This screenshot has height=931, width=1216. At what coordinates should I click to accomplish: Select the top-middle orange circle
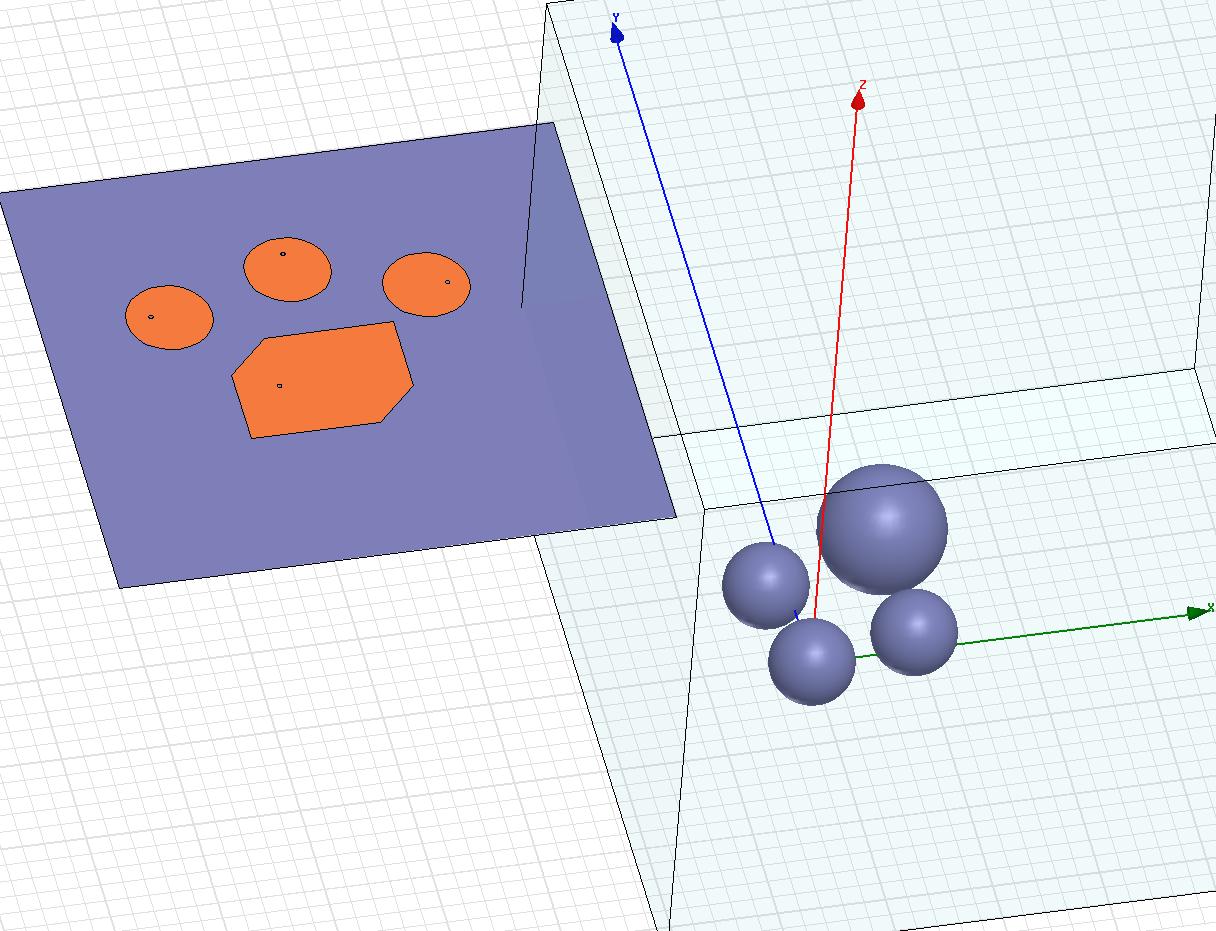[x=287, y=270]
